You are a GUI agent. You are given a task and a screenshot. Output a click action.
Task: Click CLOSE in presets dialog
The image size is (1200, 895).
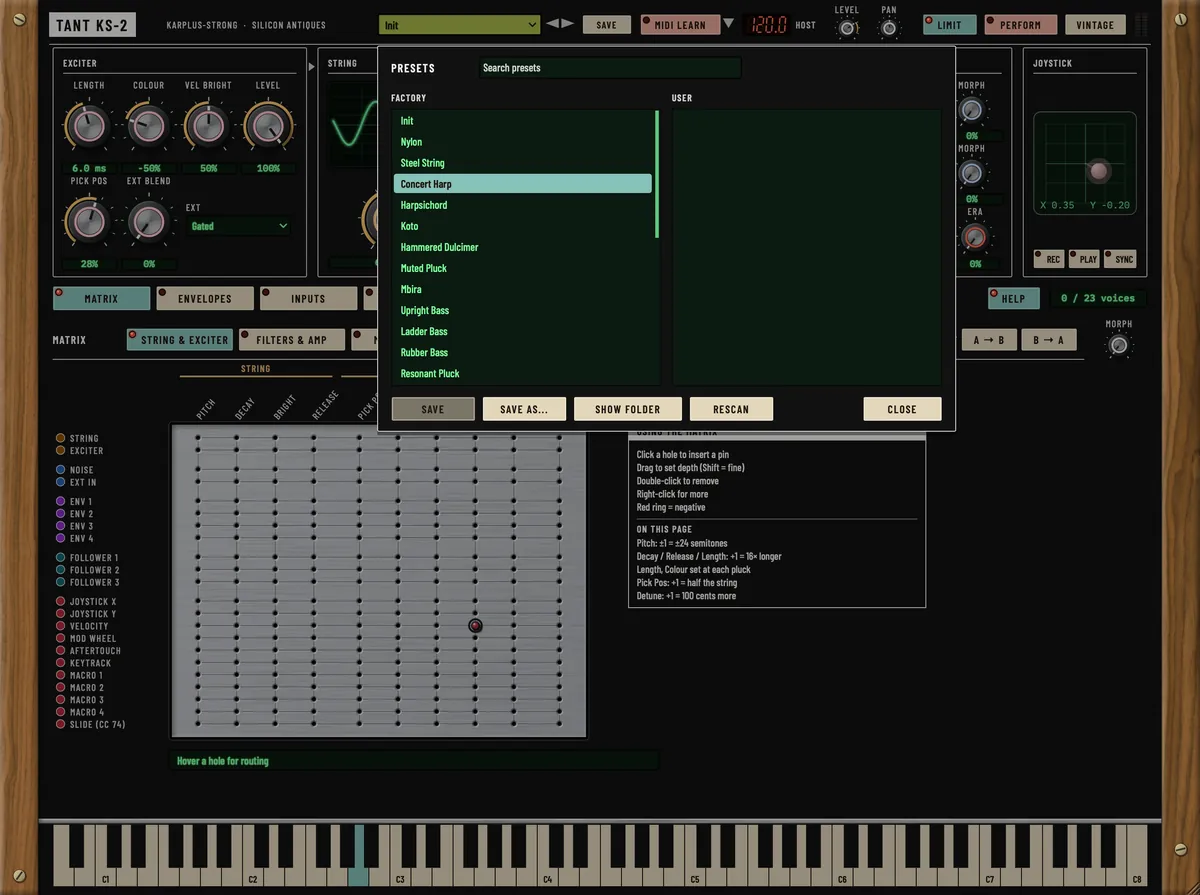tap(902, 409)
